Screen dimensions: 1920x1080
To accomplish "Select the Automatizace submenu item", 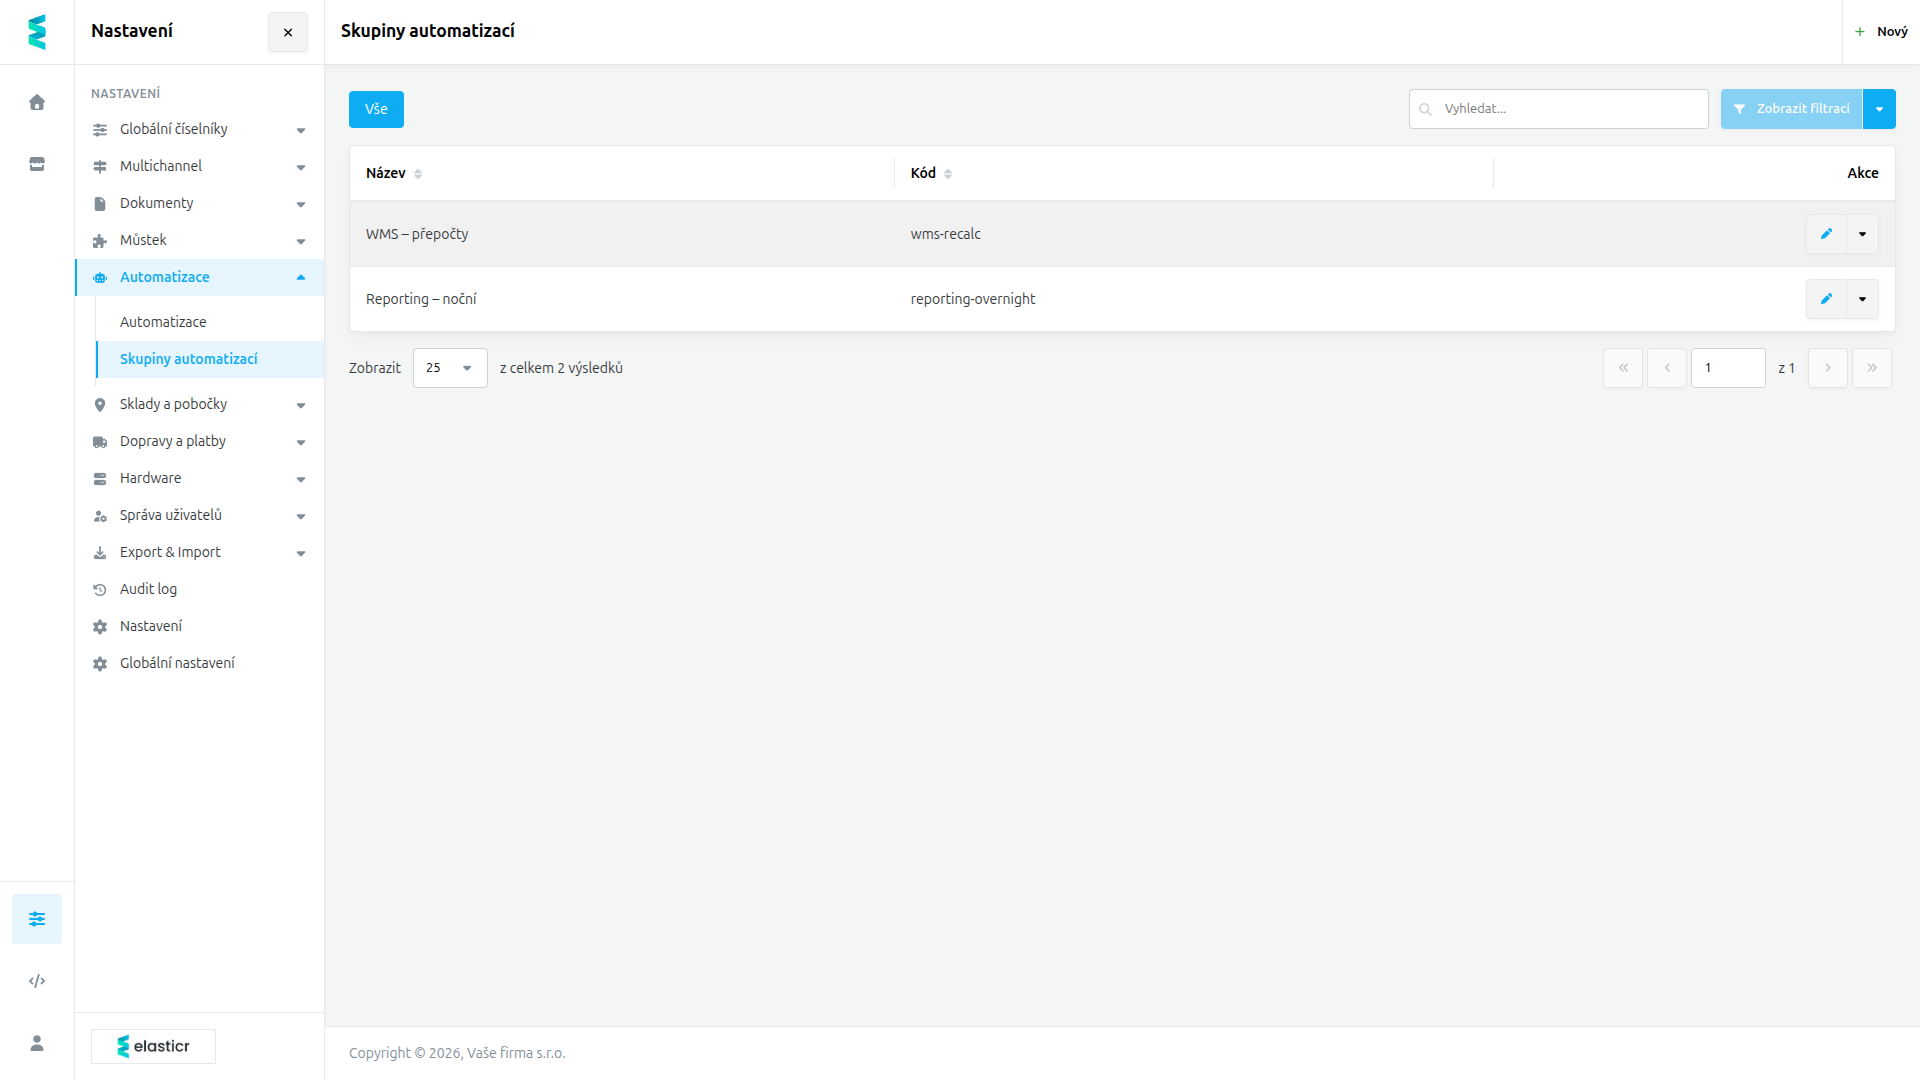I will (163, 322).
